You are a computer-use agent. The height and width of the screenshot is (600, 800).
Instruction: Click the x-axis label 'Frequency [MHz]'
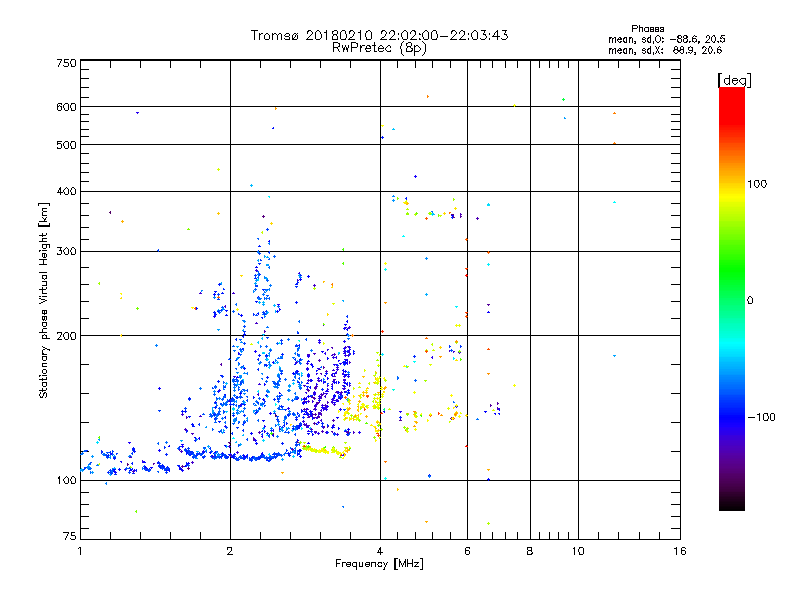379,564
